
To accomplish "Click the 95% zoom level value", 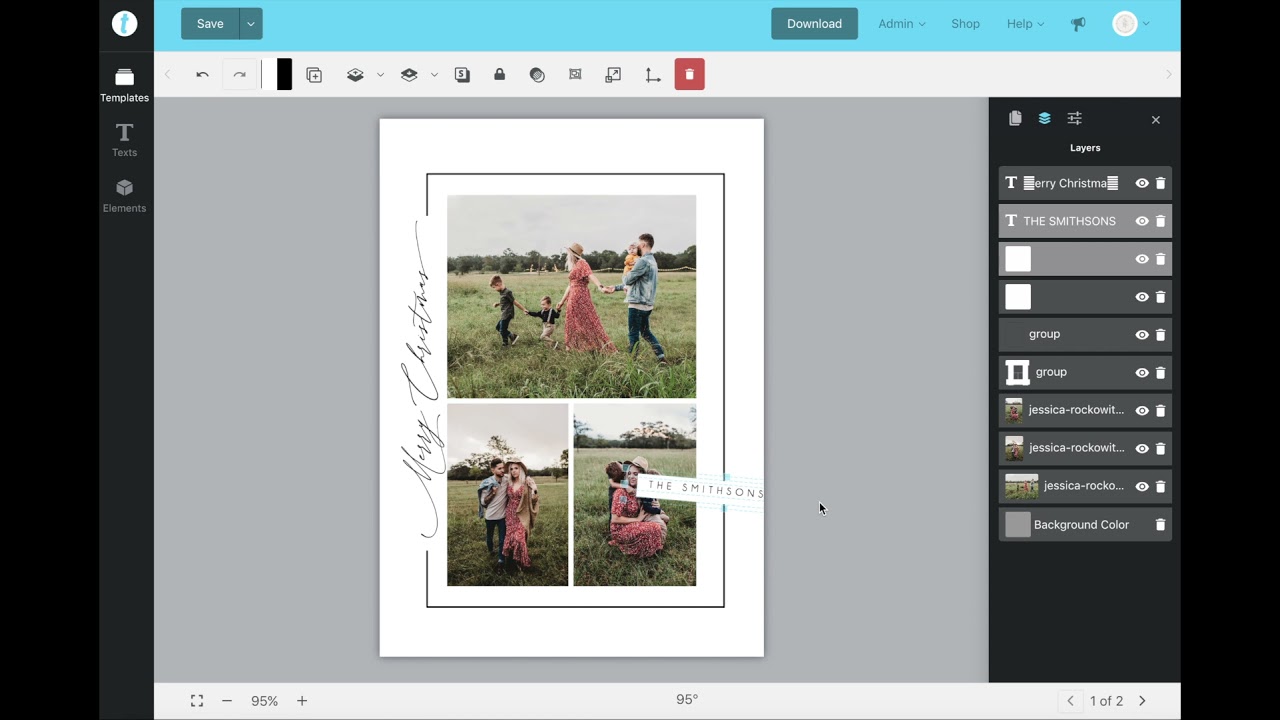I will pyautogui.click(x=264, y=701).
